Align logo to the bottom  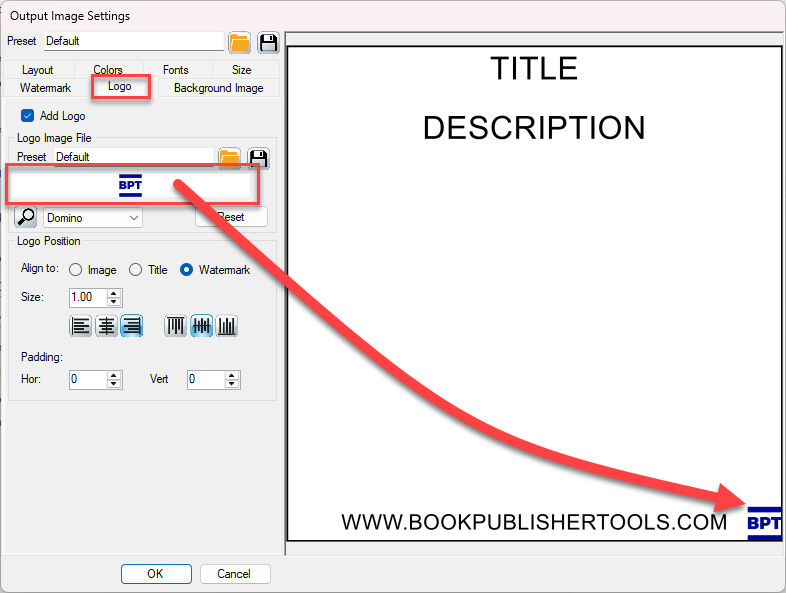pos(227,326)
